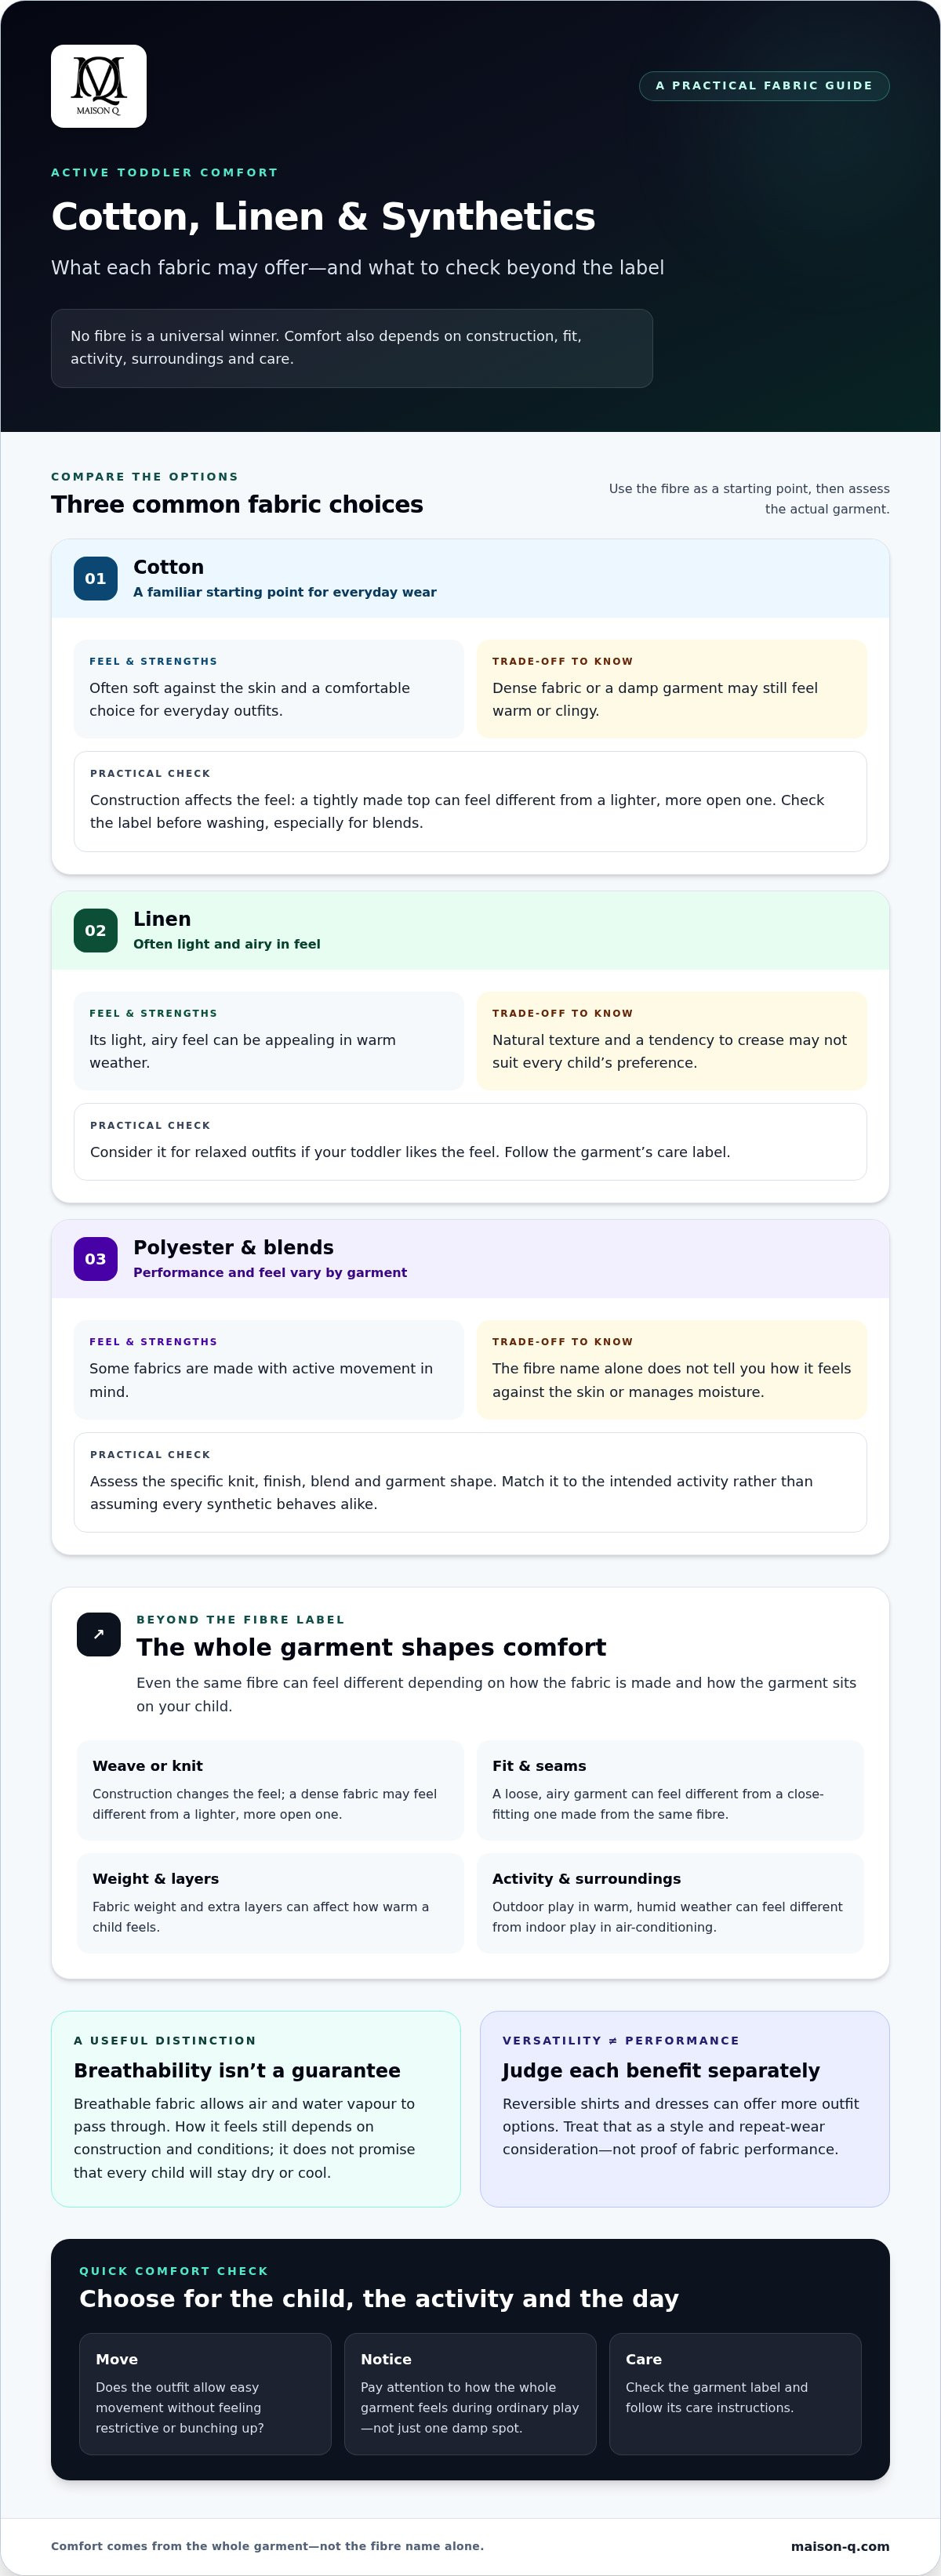
Task: Click Cotton's yellow Trade-off to know box
Action: coord(672,689)
